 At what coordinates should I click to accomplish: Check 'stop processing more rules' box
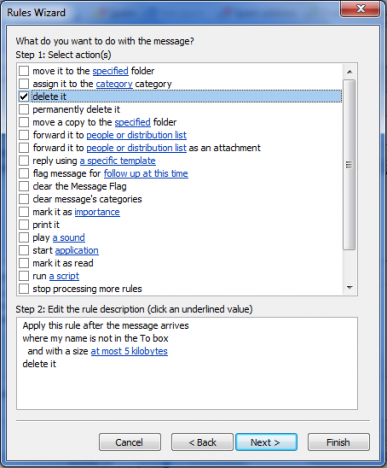coord(24,289)
